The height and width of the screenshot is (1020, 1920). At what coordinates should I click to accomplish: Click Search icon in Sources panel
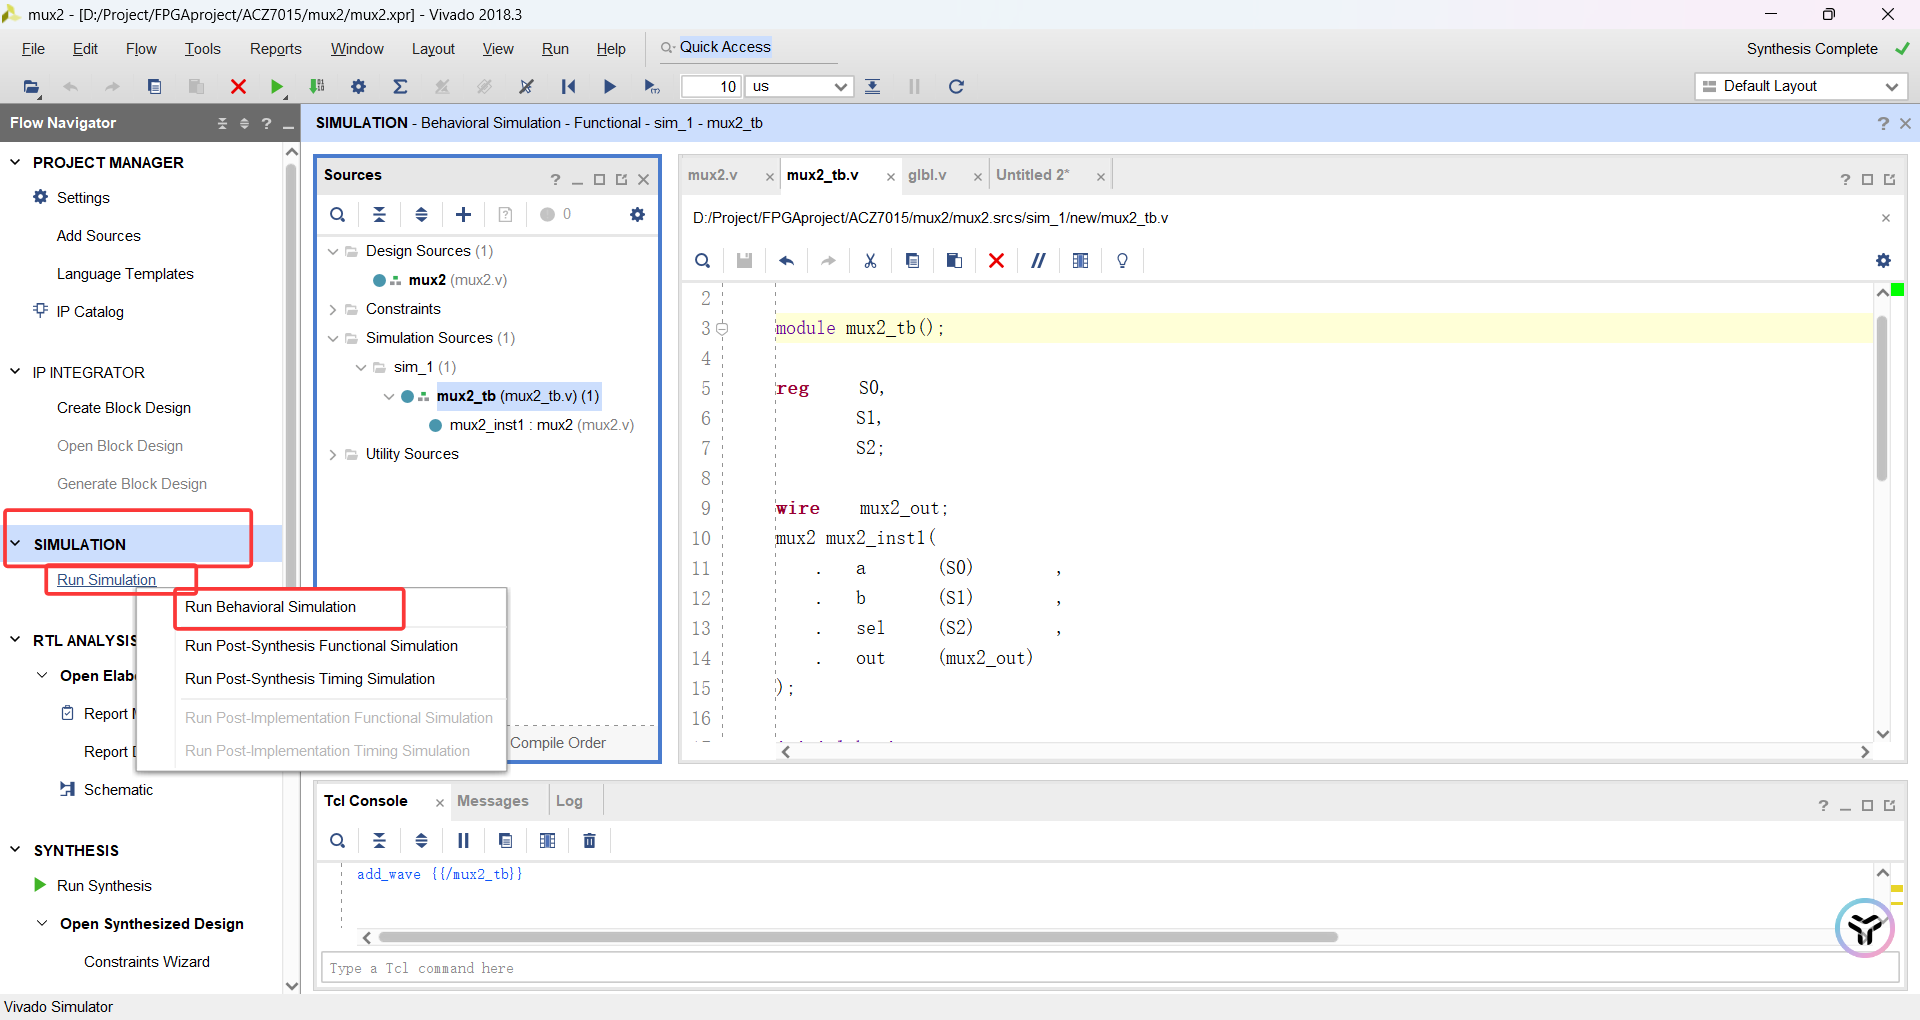click(338, 214)
